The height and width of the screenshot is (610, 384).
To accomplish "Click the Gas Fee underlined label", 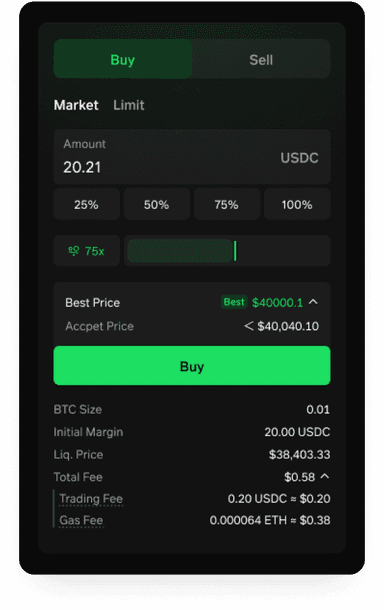I will pos(81,520).
